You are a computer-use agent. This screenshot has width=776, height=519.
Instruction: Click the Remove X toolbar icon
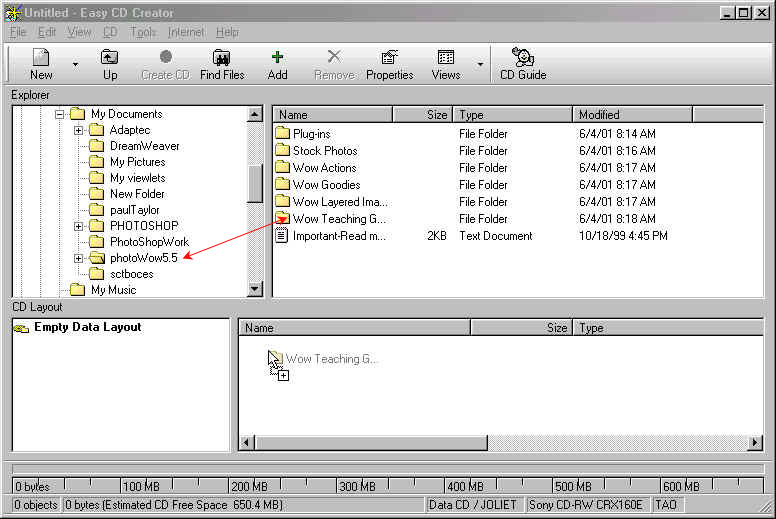(335, 64)
